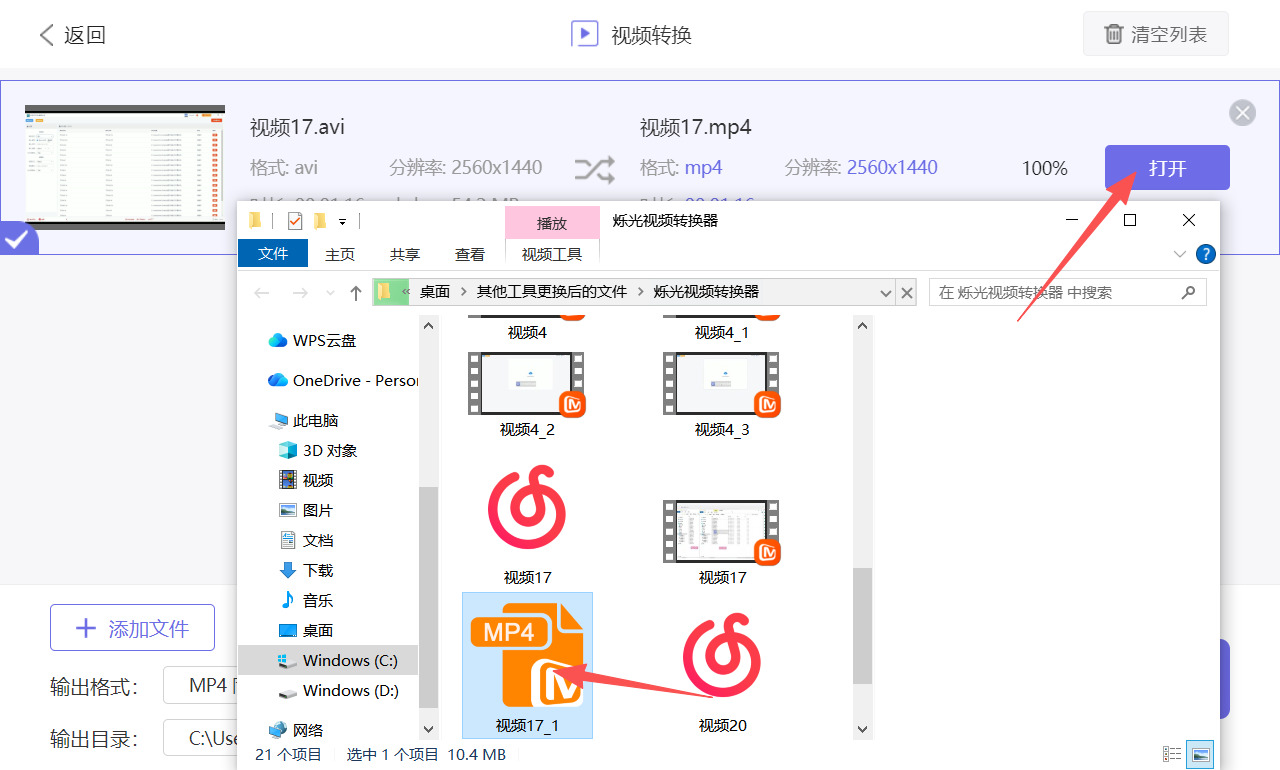Click the file list scroll-up arrow
This screenshot has width=1280, height=770.
click(862, 326)
